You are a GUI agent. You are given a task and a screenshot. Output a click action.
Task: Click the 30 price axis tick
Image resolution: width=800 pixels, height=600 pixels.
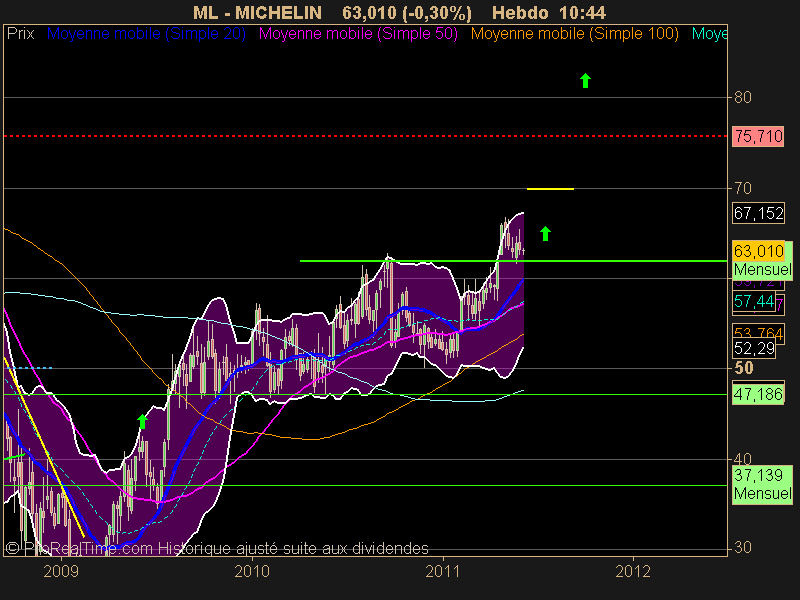pyautogui.click(x=742, y=547)
